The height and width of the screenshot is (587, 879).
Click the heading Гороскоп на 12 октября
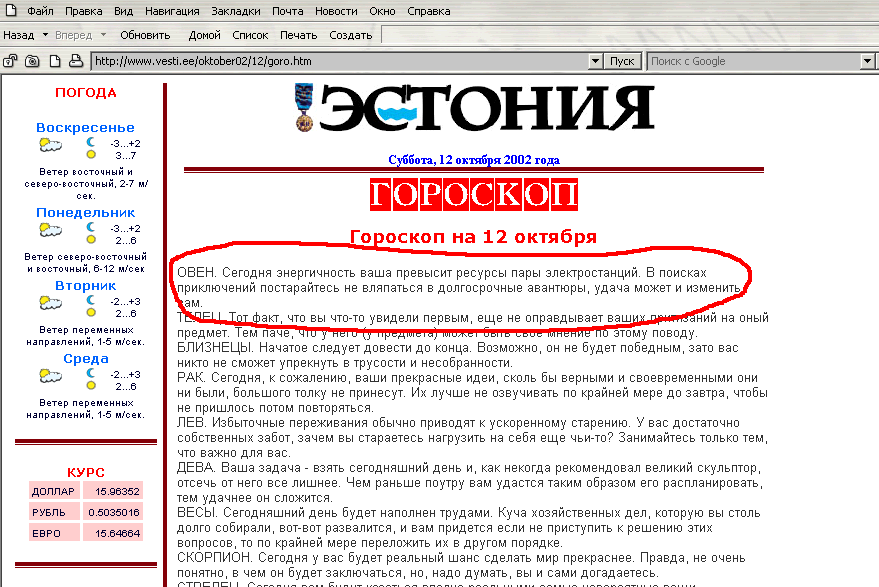473,237
